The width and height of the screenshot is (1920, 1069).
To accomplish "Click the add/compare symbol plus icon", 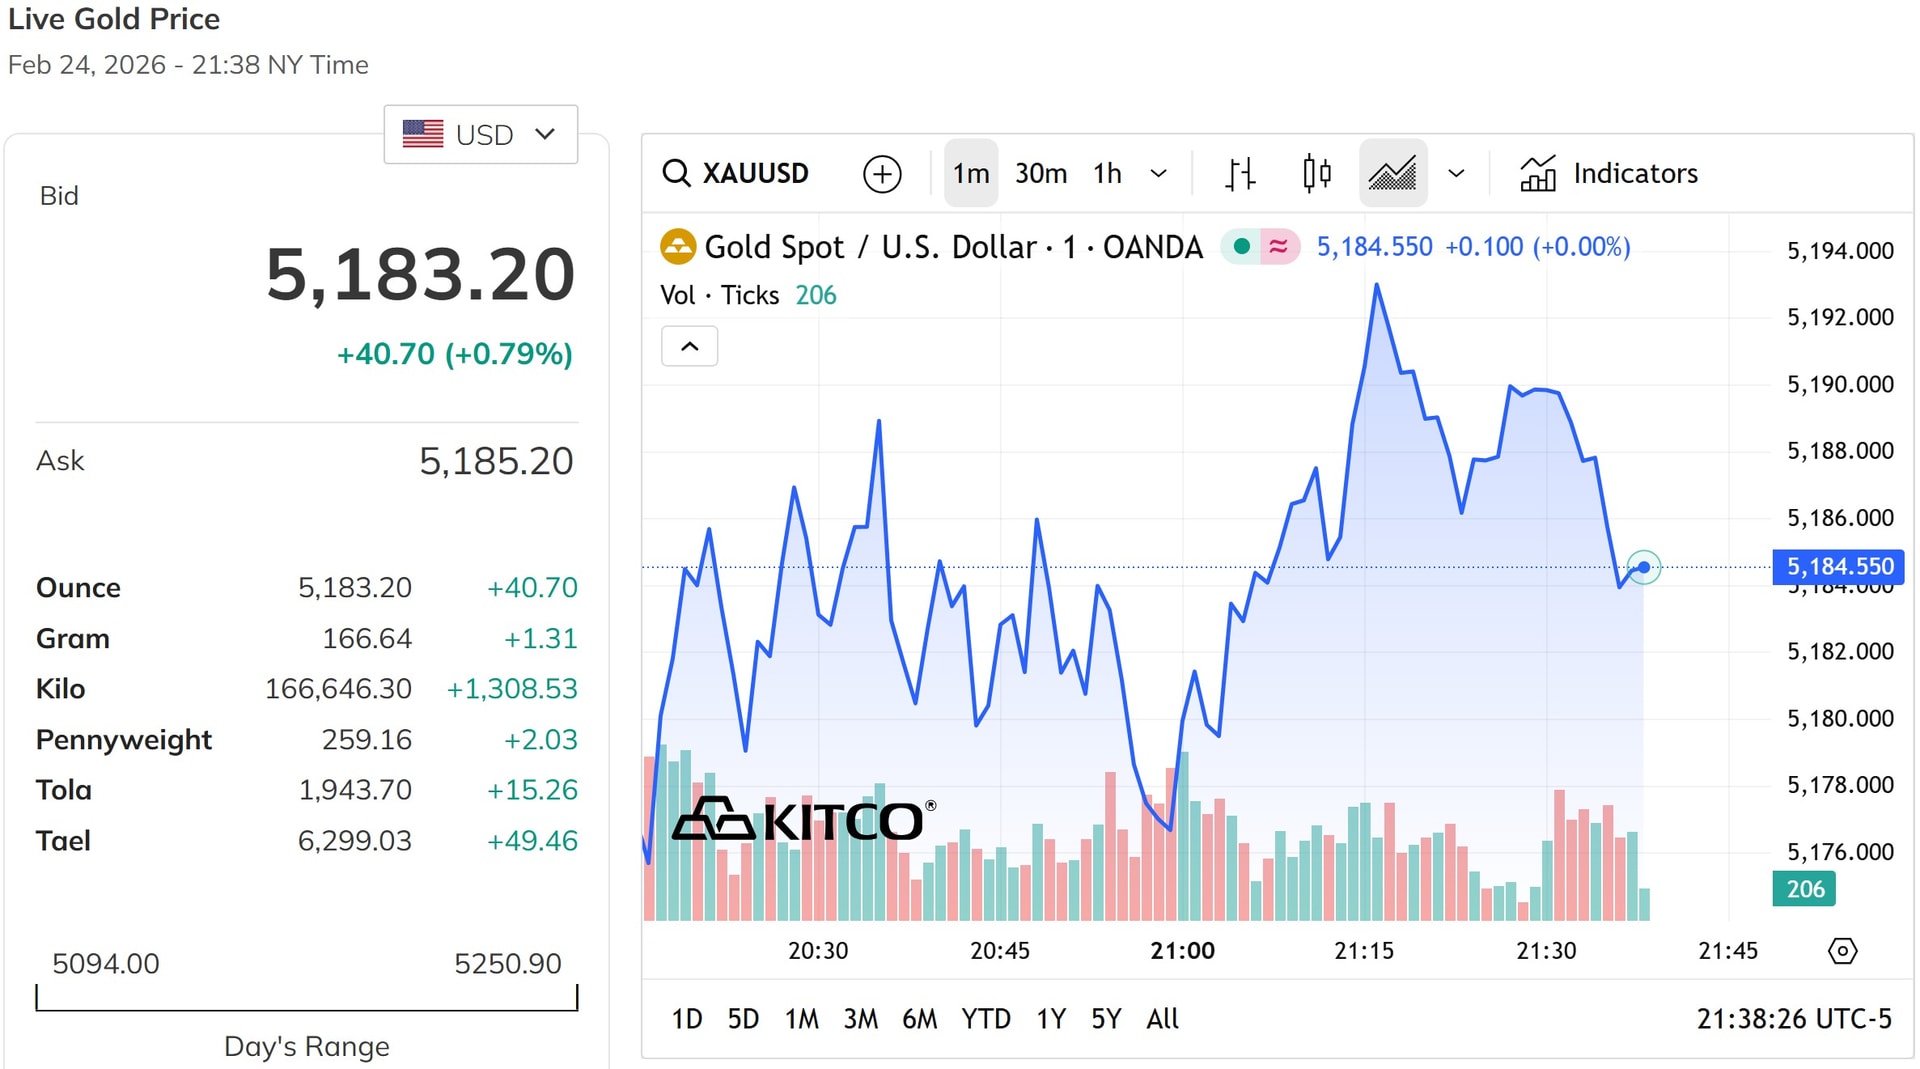I will coord(881,173).
